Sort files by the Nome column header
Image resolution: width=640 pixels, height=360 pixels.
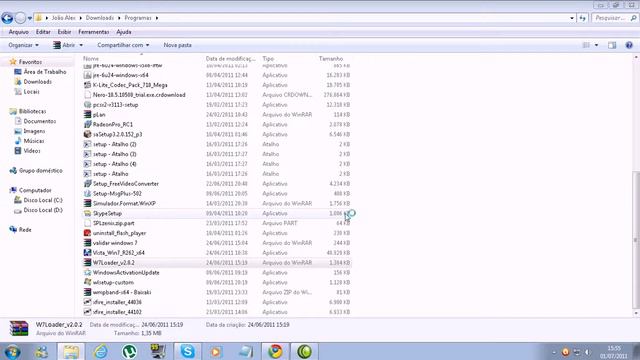(x=91, y=59)
